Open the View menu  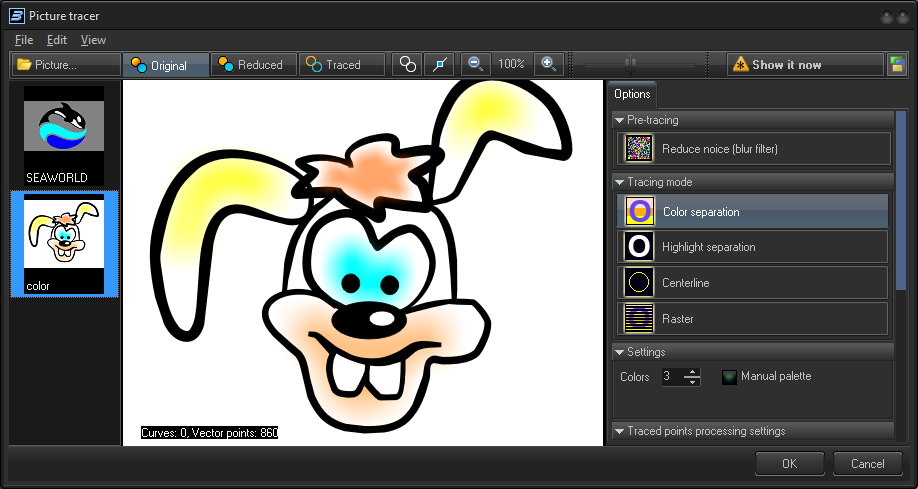tap(93, 40)
